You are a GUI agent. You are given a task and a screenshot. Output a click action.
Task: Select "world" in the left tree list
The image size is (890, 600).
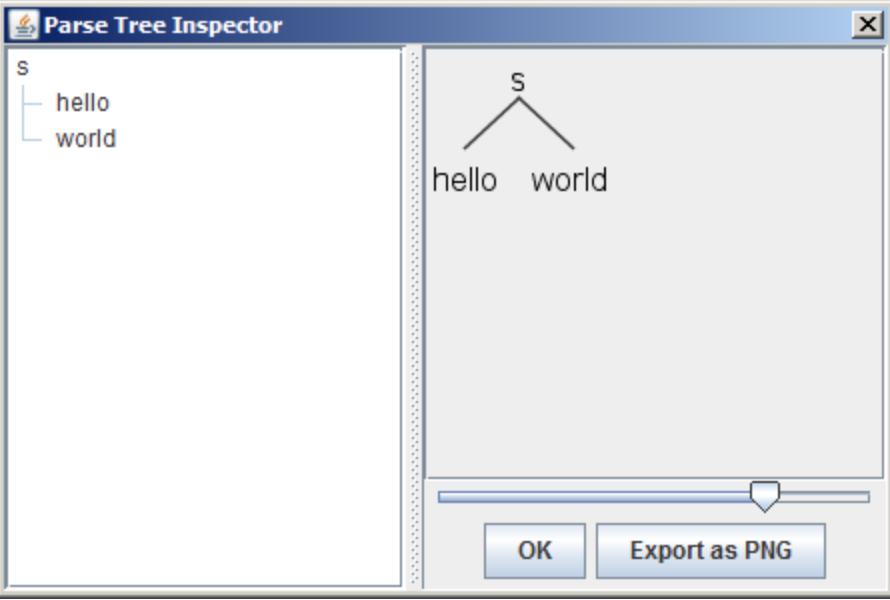(86, 139)
